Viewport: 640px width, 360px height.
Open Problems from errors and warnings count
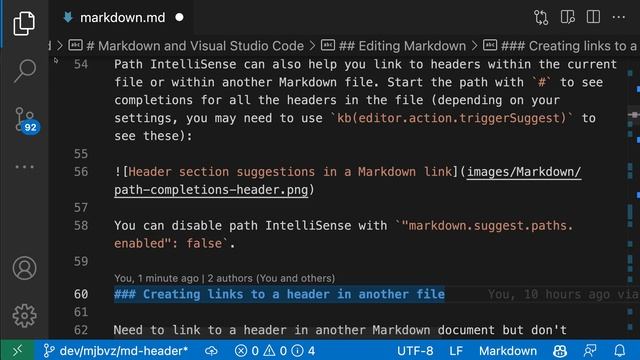point(275,351)
